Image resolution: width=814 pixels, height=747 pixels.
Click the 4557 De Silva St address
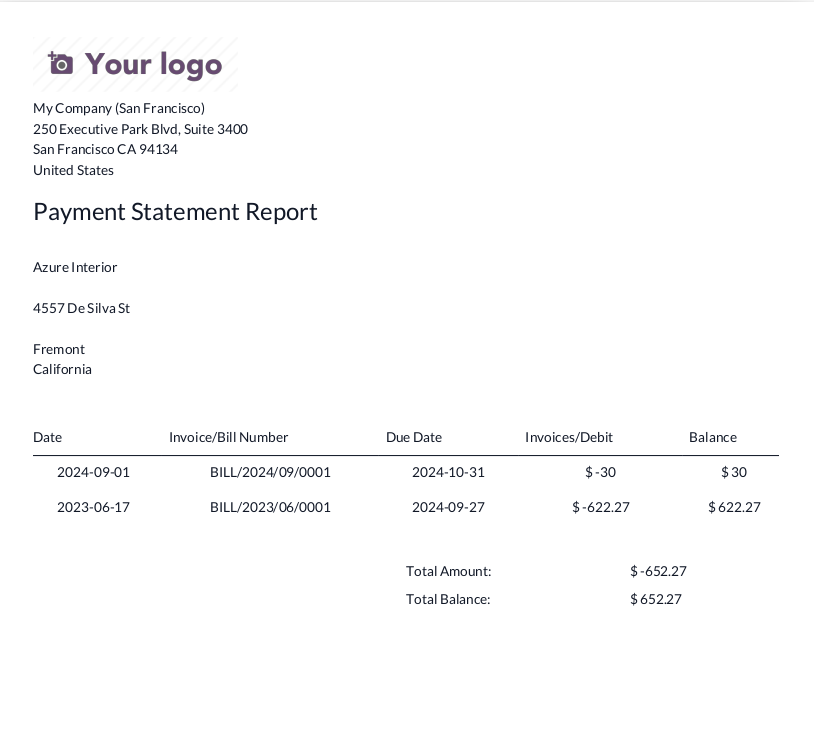point(81,308)
